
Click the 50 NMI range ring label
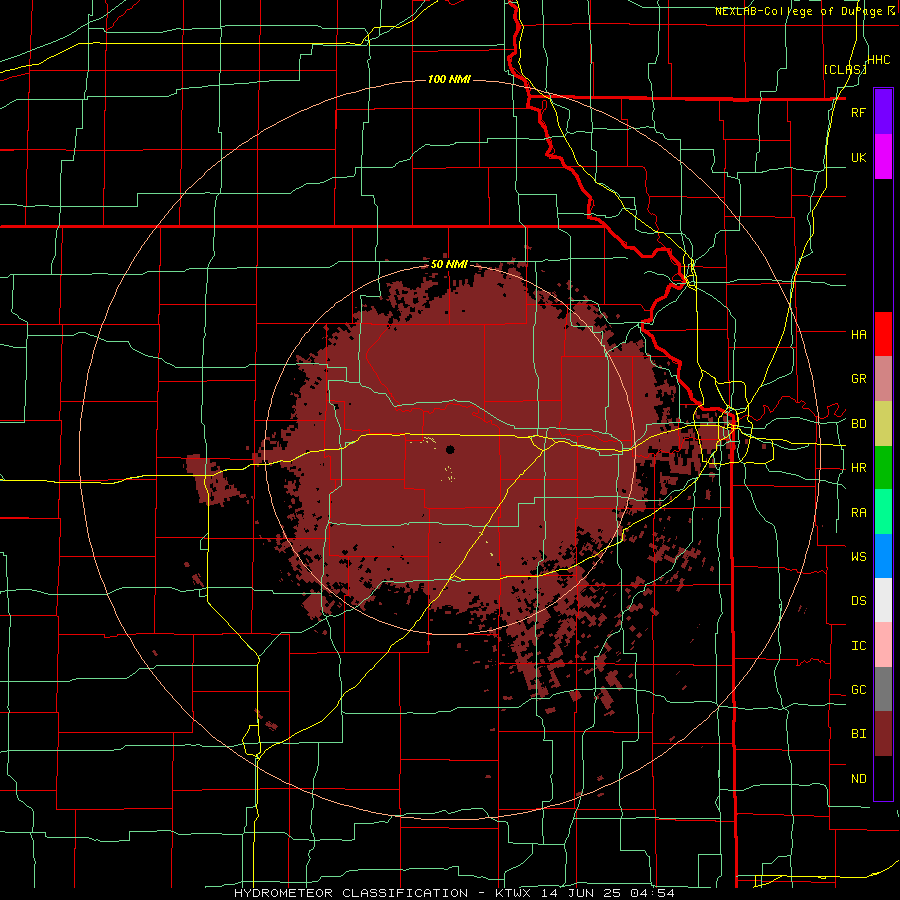[x=449, y=265]
